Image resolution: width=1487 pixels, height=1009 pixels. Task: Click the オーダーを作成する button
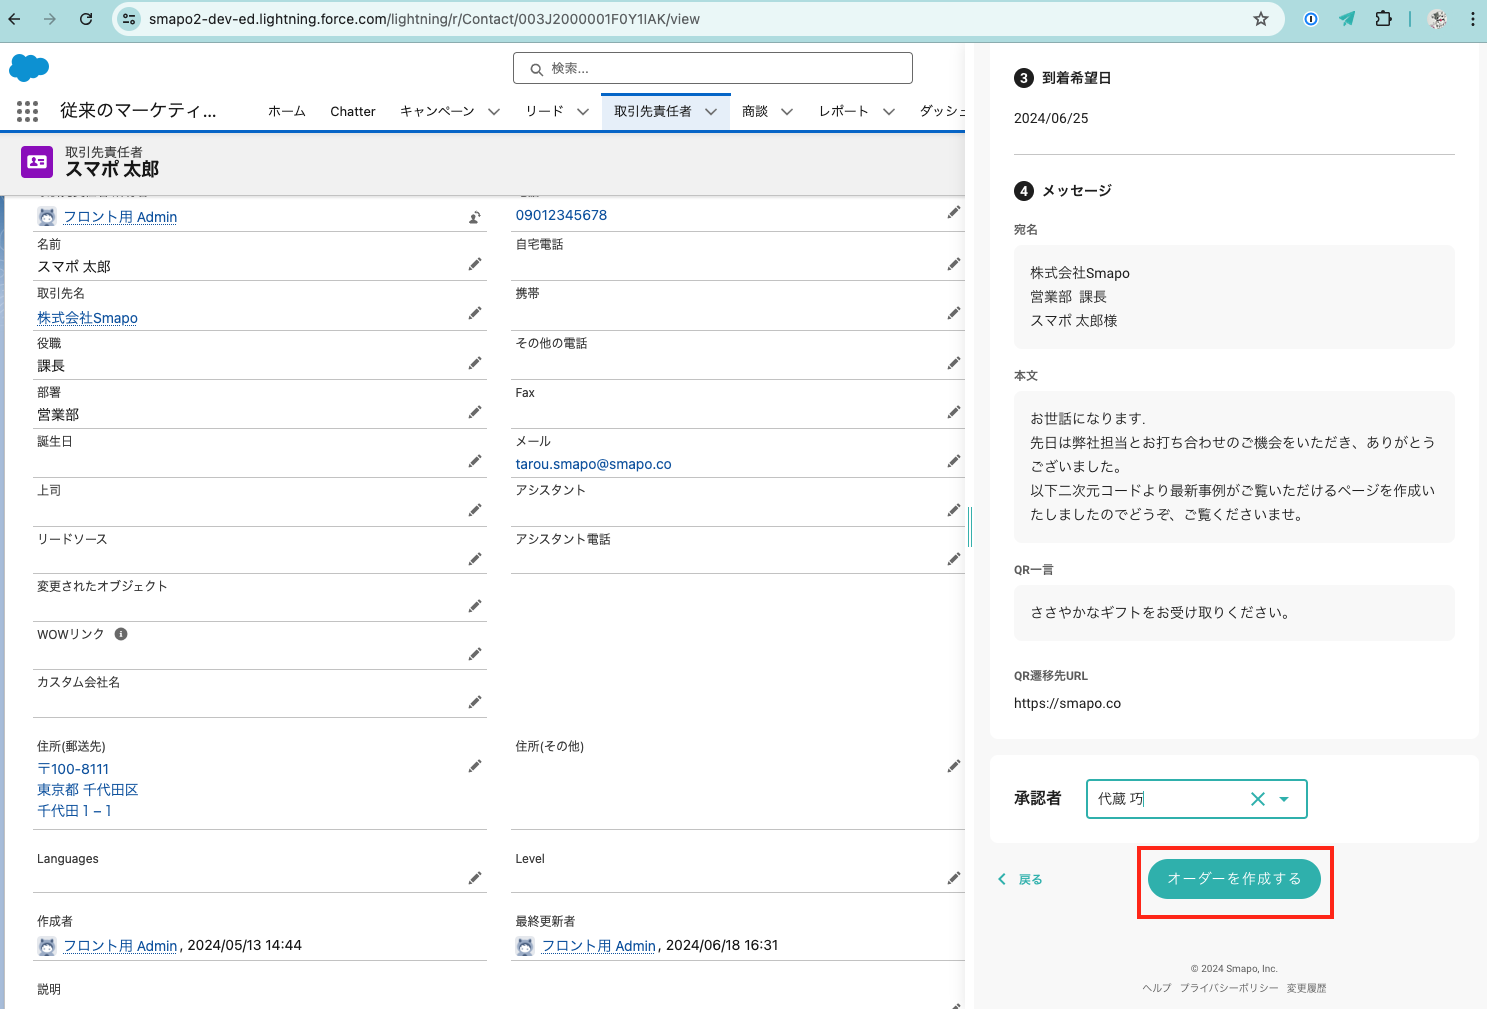pos(1234,879)
